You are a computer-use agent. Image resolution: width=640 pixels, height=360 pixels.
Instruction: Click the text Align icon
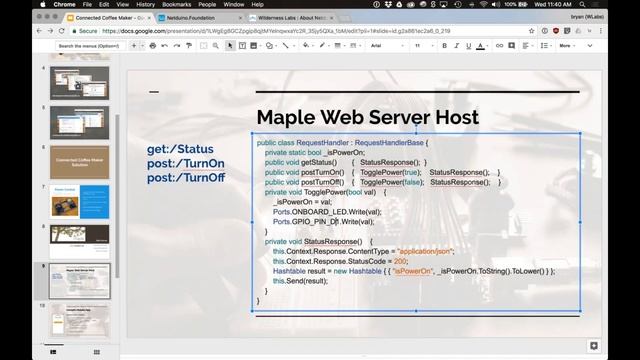525,46
